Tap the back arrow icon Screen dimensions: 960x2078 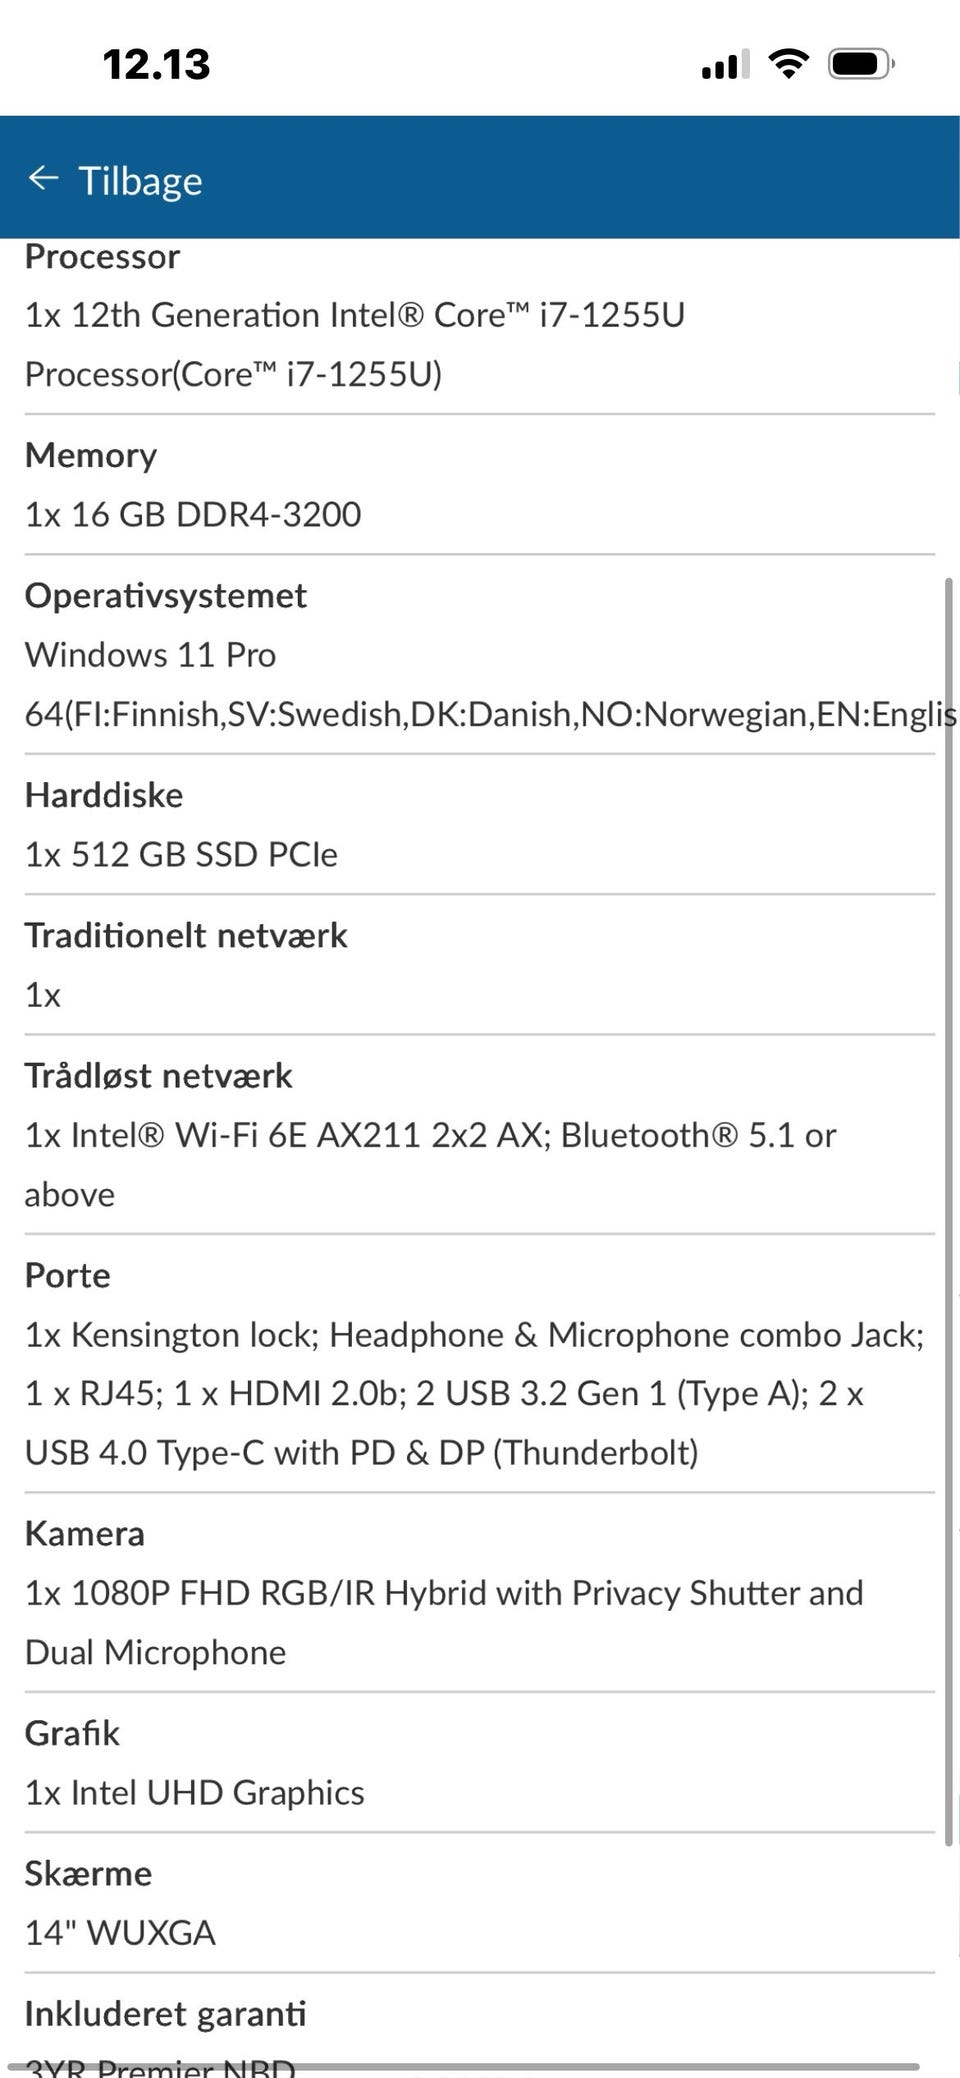(43, 179)
